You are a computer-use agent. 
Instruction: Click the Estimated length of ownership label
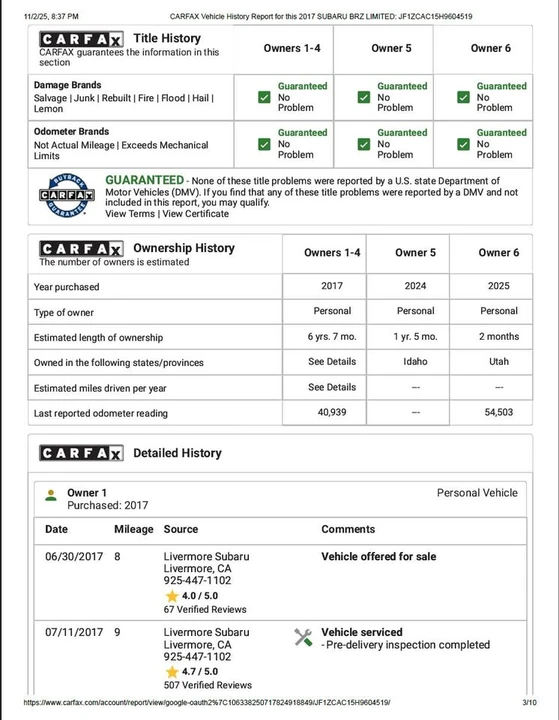(98, 338)
